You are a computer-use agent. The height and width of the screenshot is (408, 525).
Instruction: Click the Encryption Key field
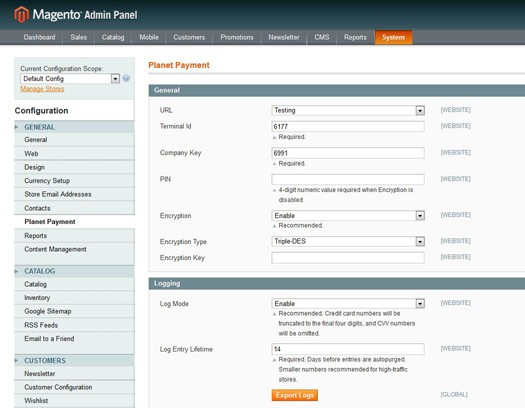(x=348, y=258)
